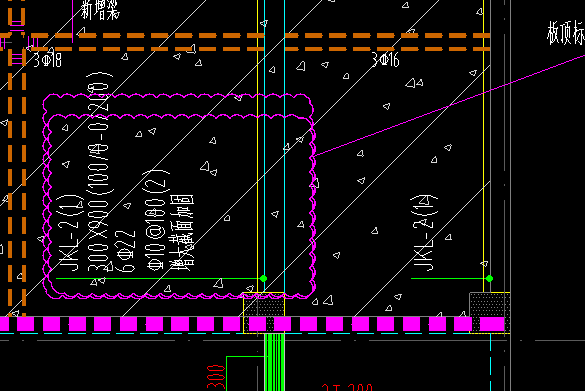Screen dimensions: 585x391
Task: Select the orange dashed horizontal beam line
Action: tap(246, 42)
